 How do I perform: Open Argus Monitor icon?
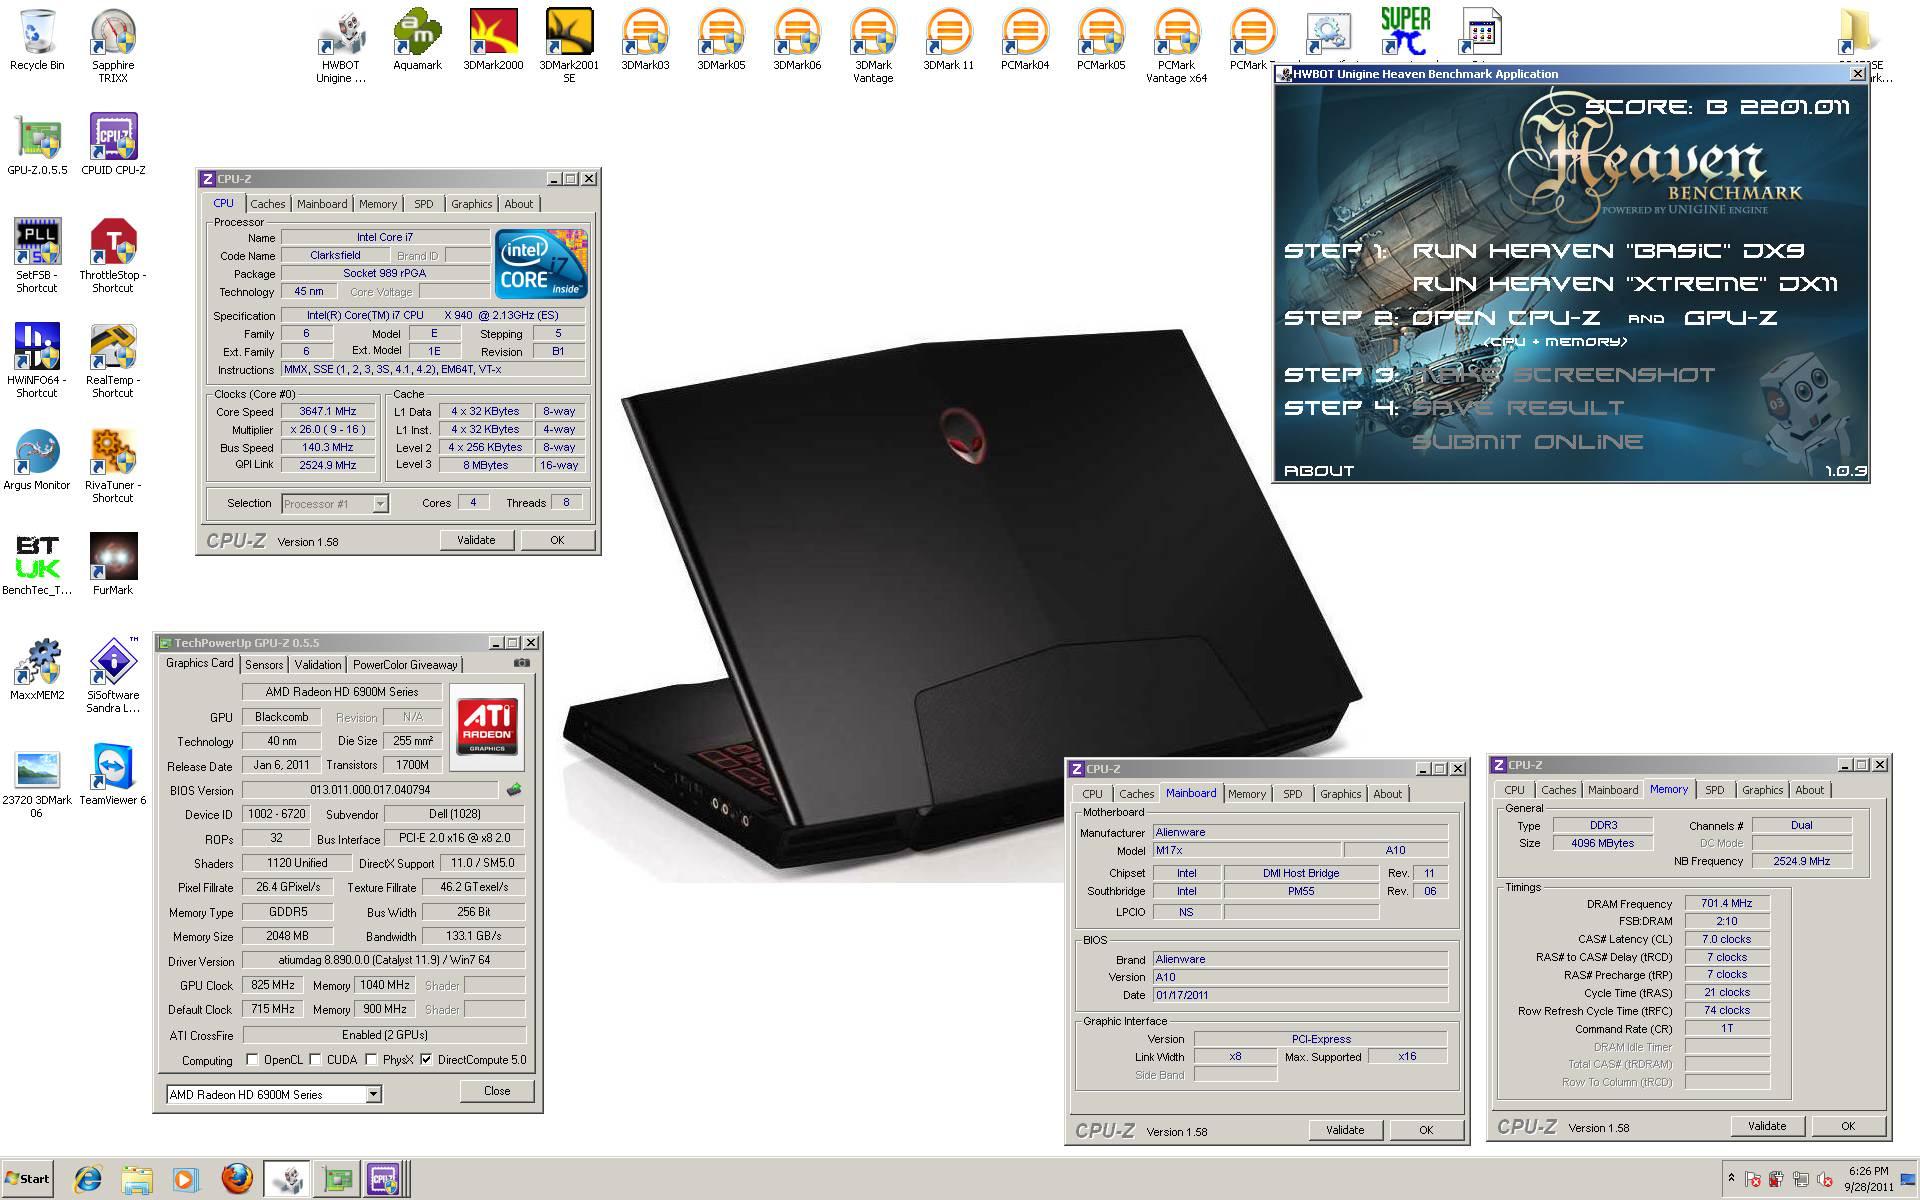37,460
